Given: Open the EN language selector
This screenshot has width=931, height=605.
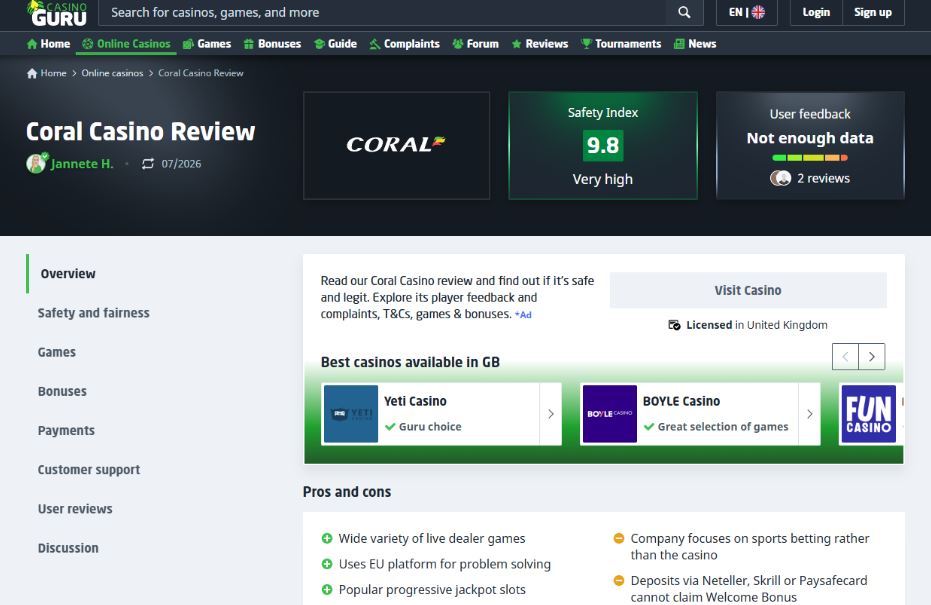Looking at the screenshot, I should click(x=747, y=12).
